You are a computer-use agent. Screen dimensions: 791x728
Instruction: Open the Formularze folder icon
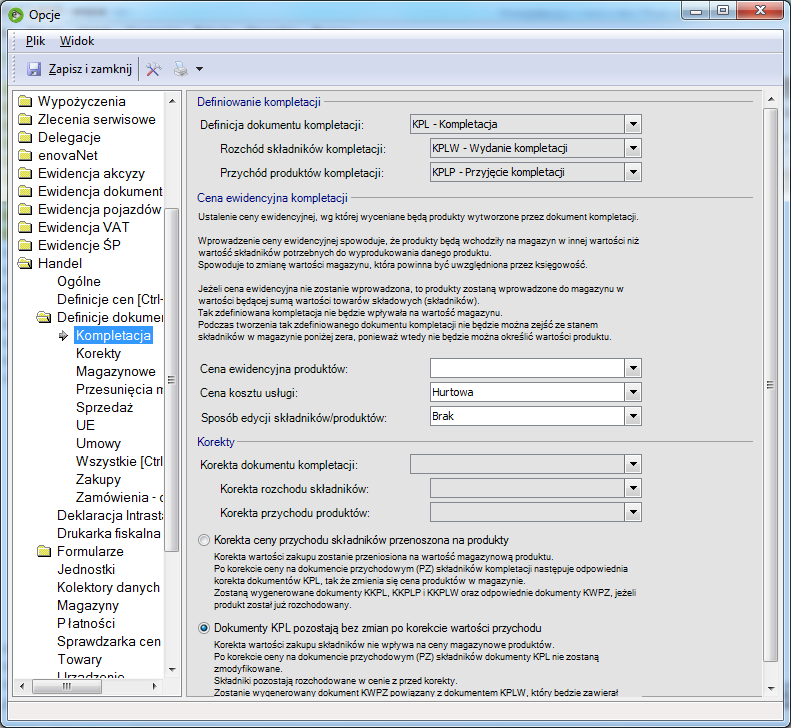click(x=44, y=551)
